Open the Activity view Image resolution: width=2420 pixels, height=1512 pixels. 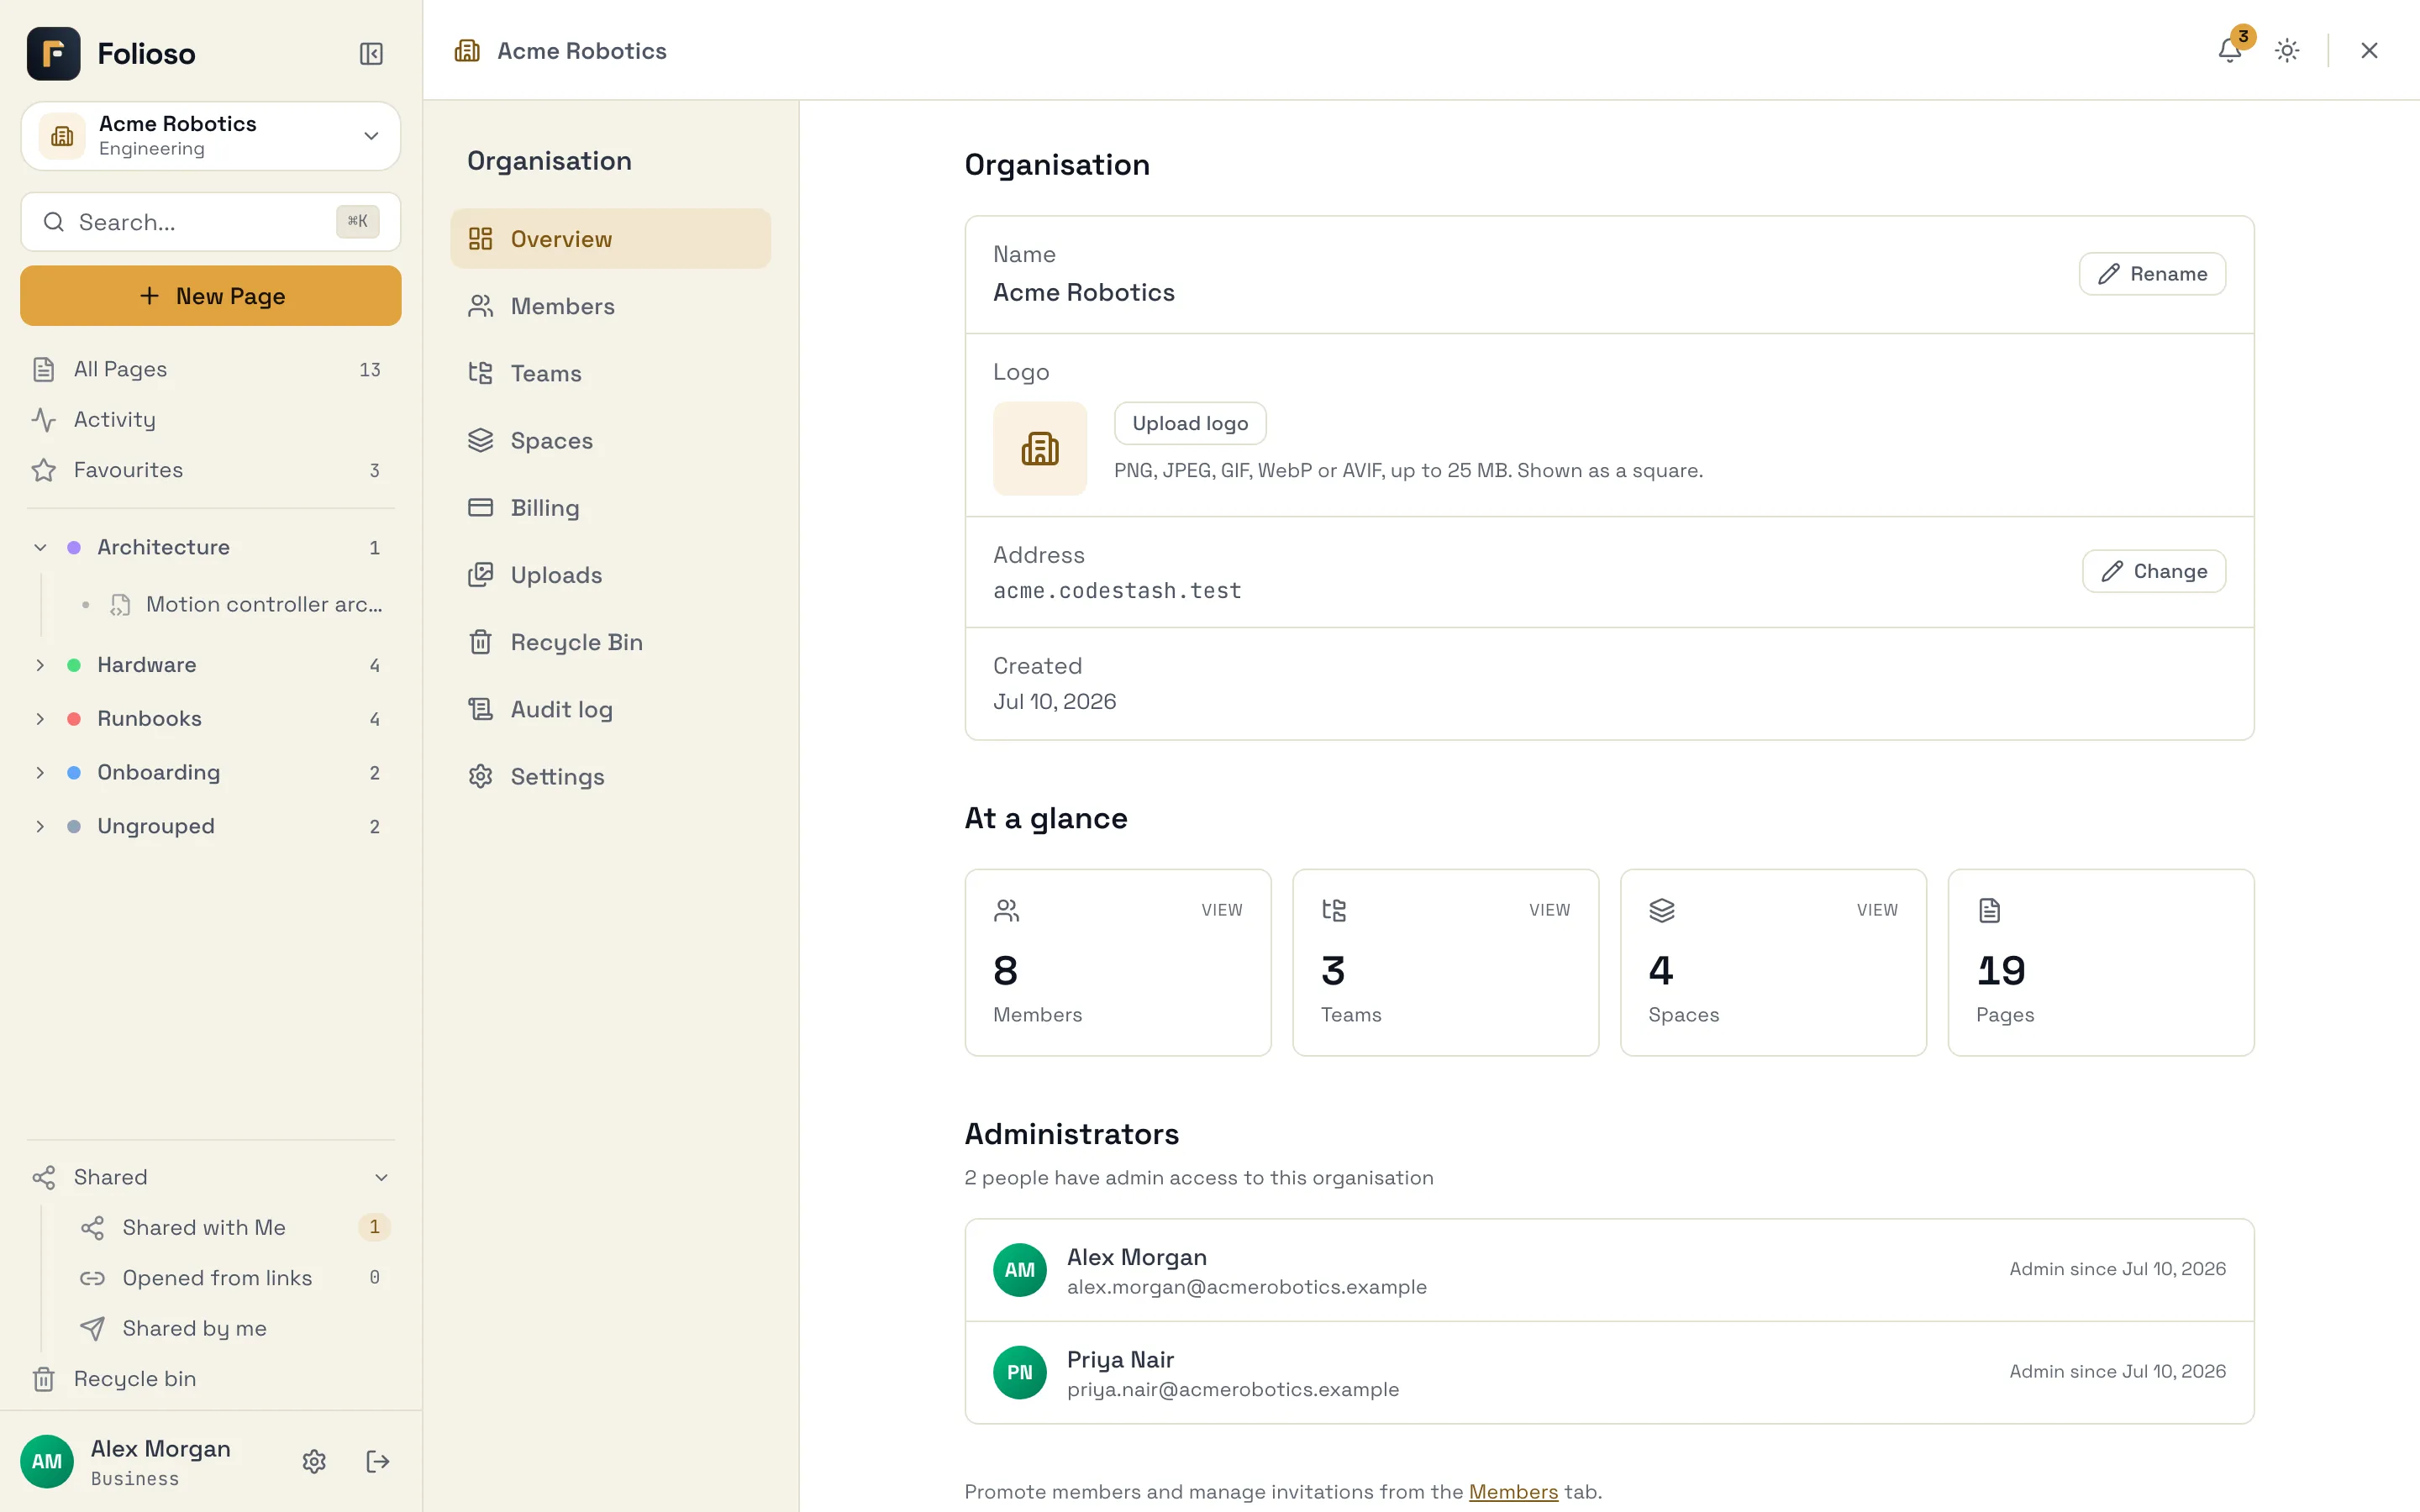tap(211, 419)
